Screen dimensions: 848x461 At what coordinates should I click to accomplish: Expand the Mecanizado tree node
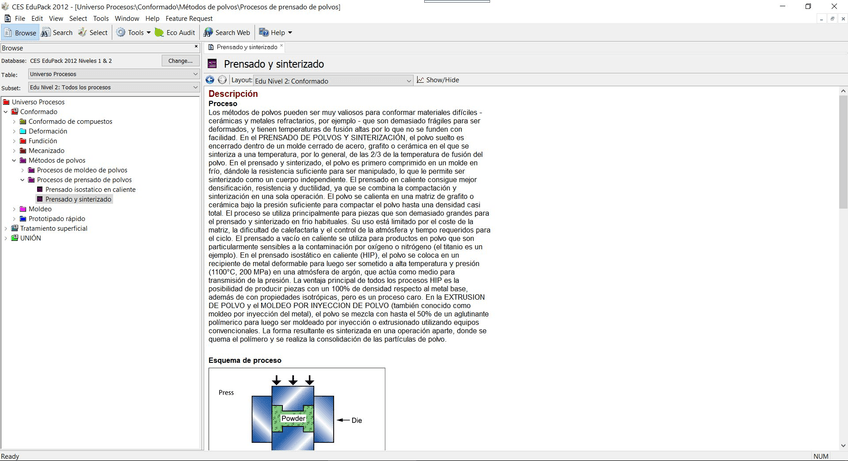pos(14,151)
